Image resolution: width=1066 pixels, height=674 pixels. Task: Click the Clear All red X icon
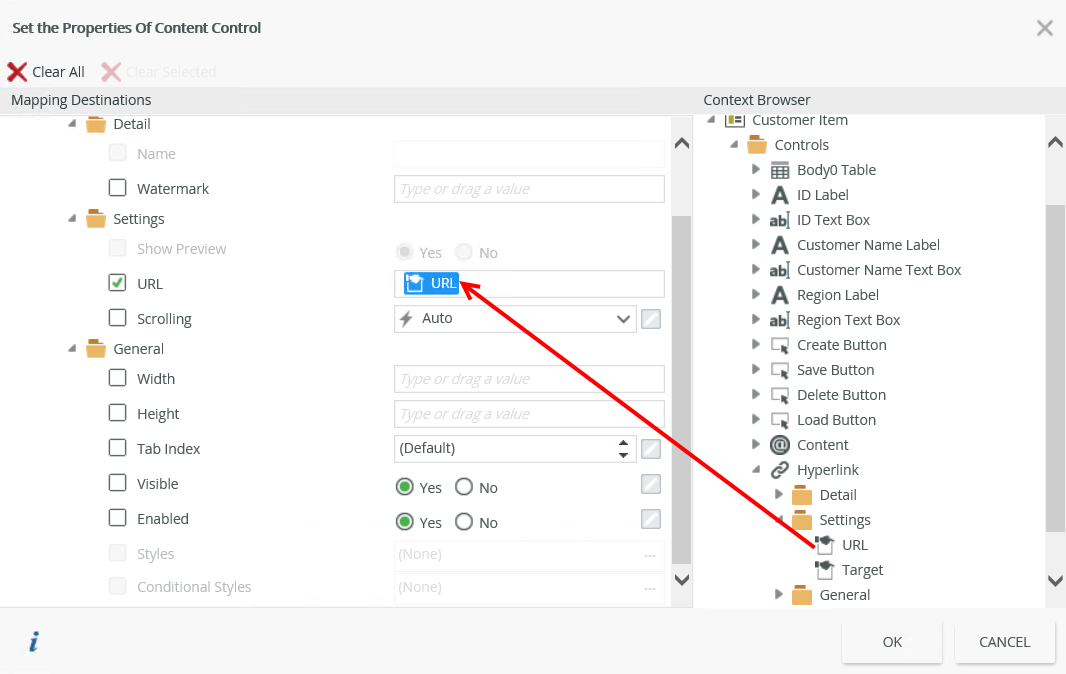17,72
